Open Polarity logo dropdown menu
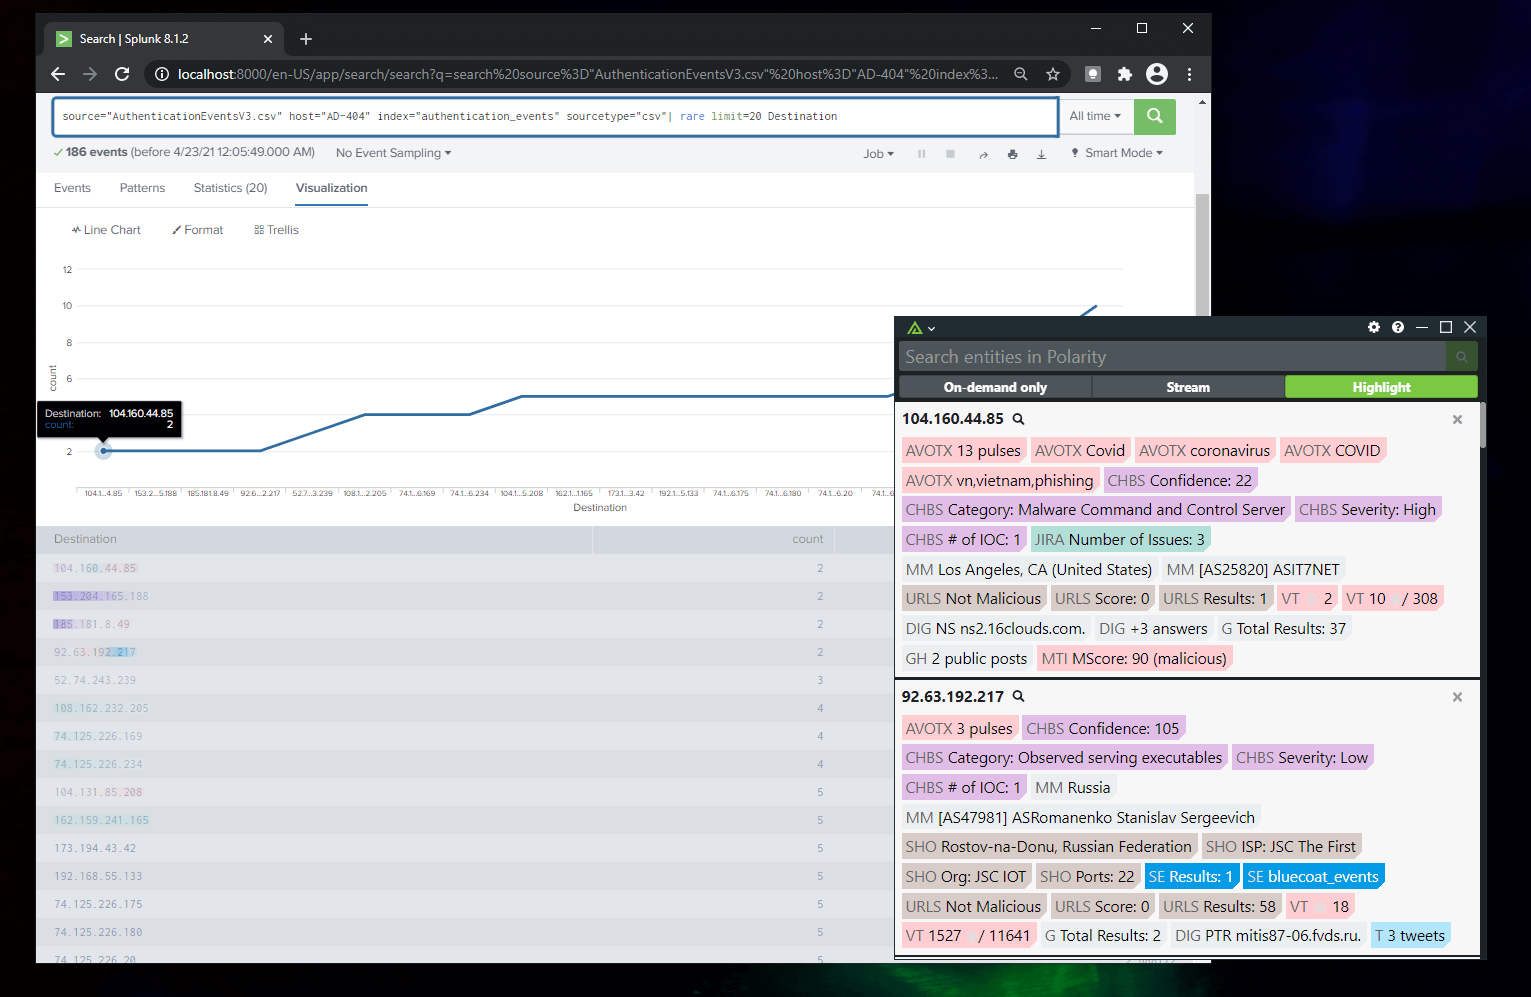Image resolution: width=1531 pixels, height=997 pixels. [921, 328]
